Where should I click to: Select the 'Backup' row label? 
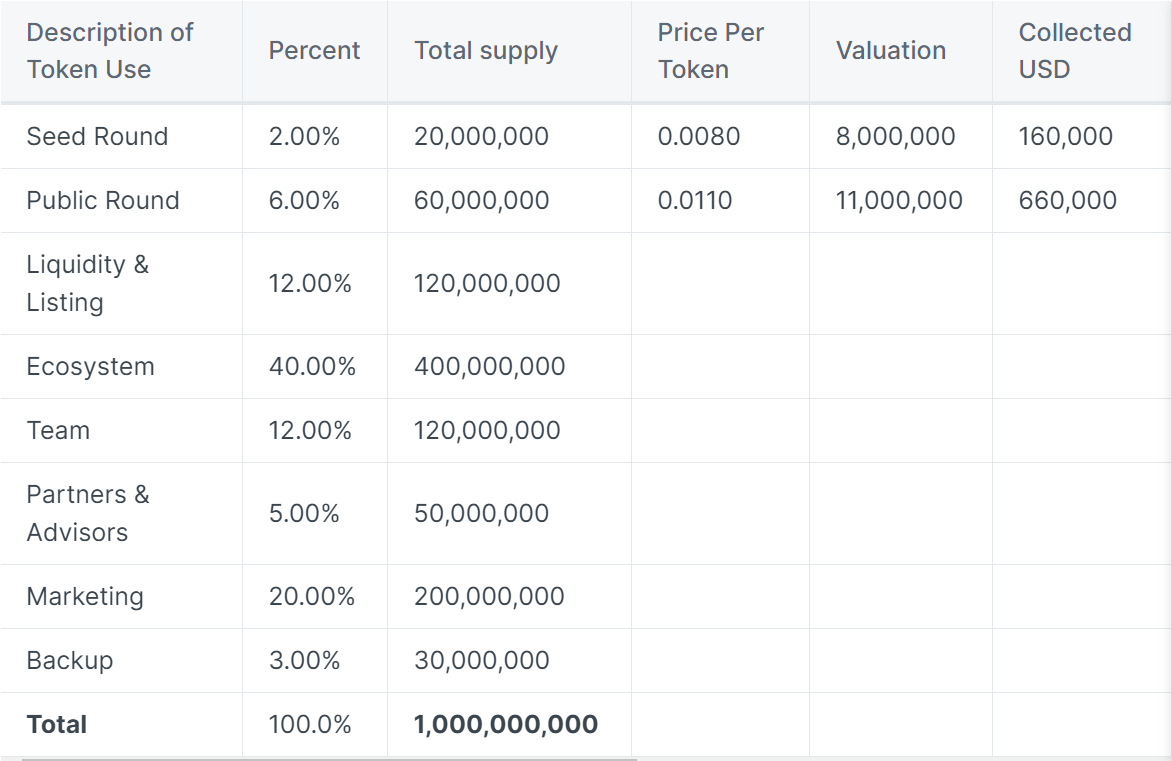tap(69, 661)
